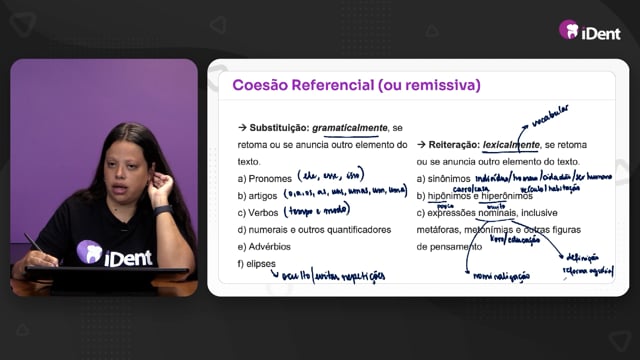Click "b) hipônimos e hiperônimos" item
The width and height of the screenshot is (640, 360).
[474, 196]
